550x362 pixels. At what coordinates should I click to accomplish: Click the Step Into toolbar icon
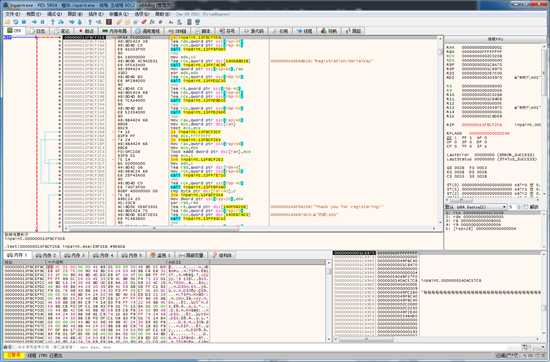[x=53, y=22]
